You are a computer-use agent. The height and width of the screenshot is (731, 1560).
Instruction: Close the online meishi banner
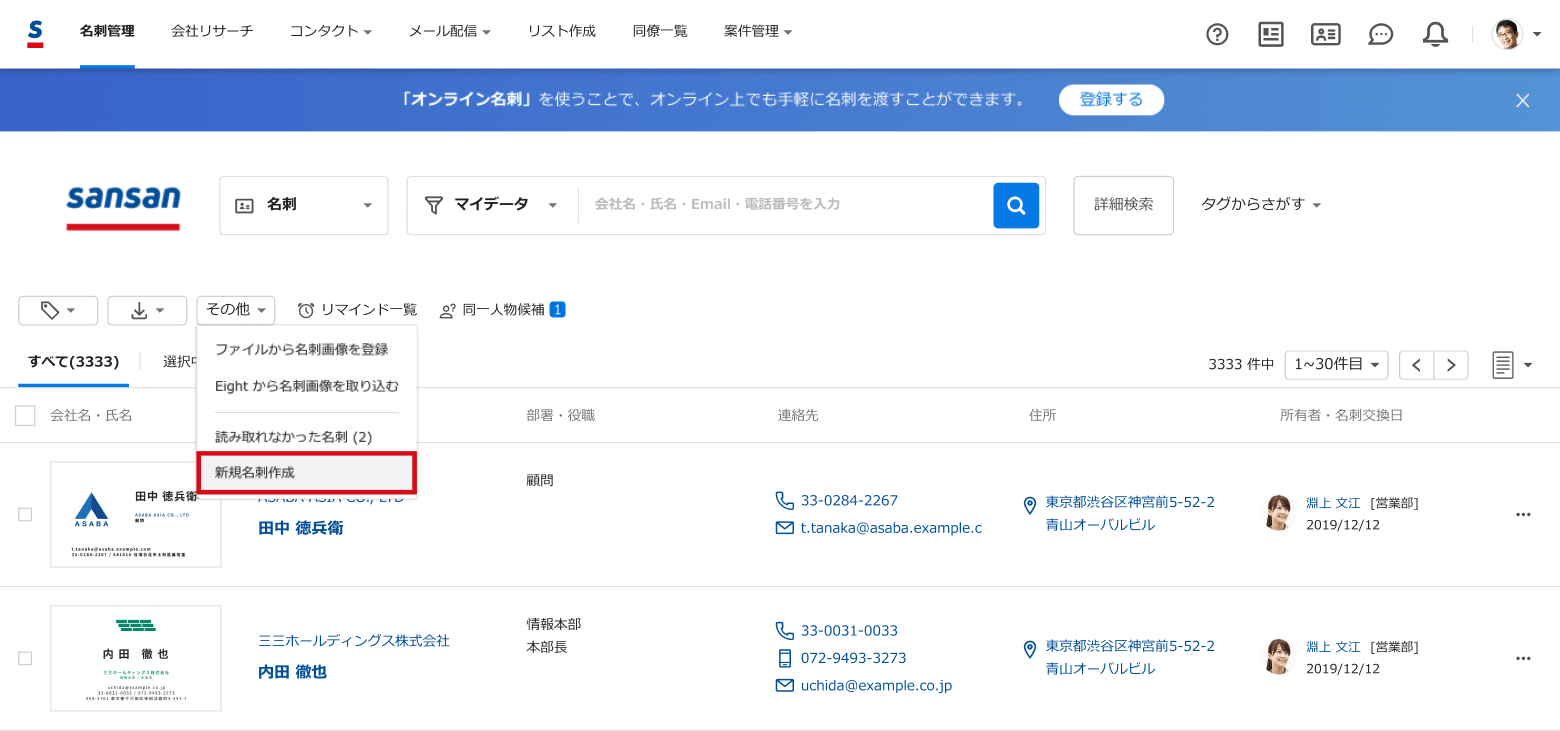coord(1523,100)
